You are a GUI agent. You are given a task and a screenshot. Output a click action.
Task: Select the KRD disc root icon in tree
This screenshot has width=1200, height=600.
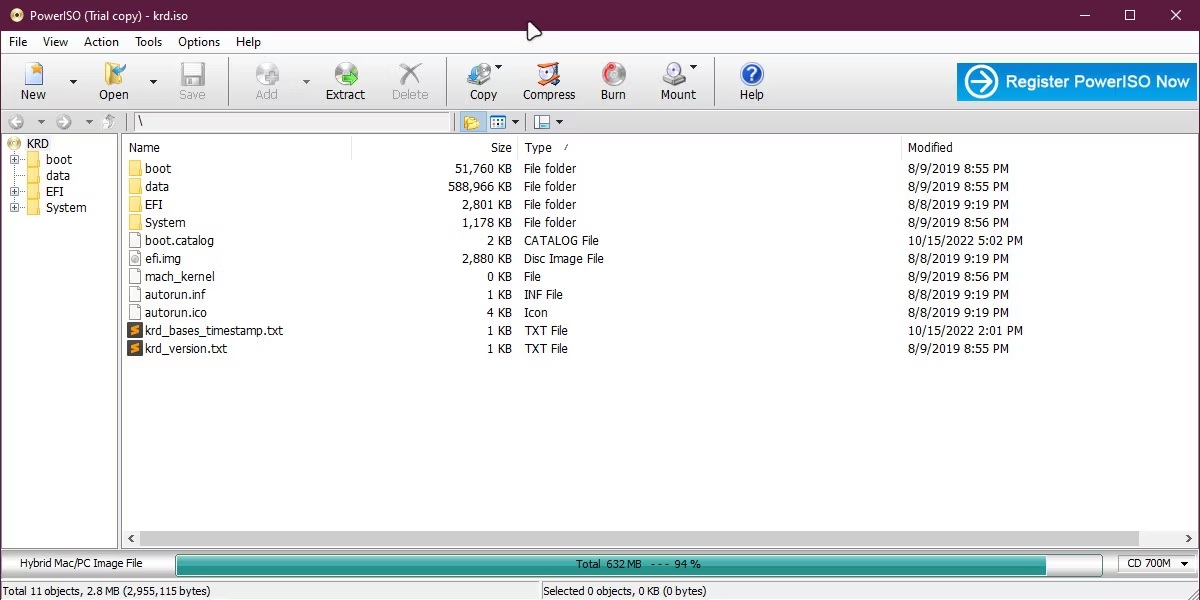pyautogui.click(x=14, y=143)
